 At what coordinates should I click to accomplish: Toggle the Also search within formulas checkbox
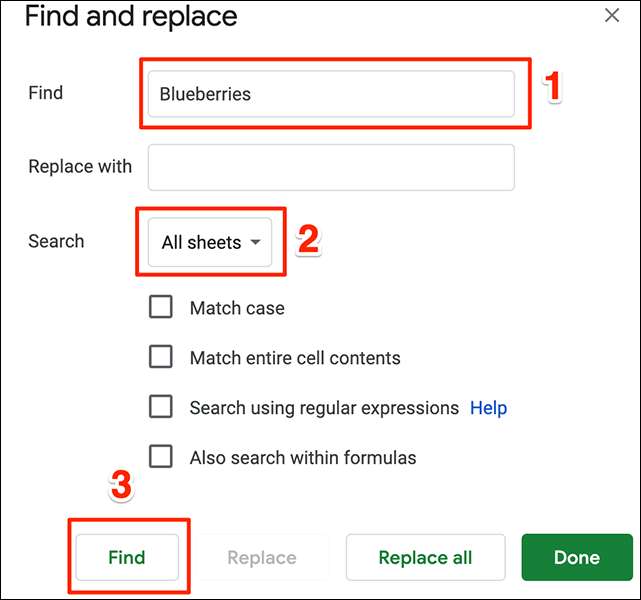[x=161, y=457]
